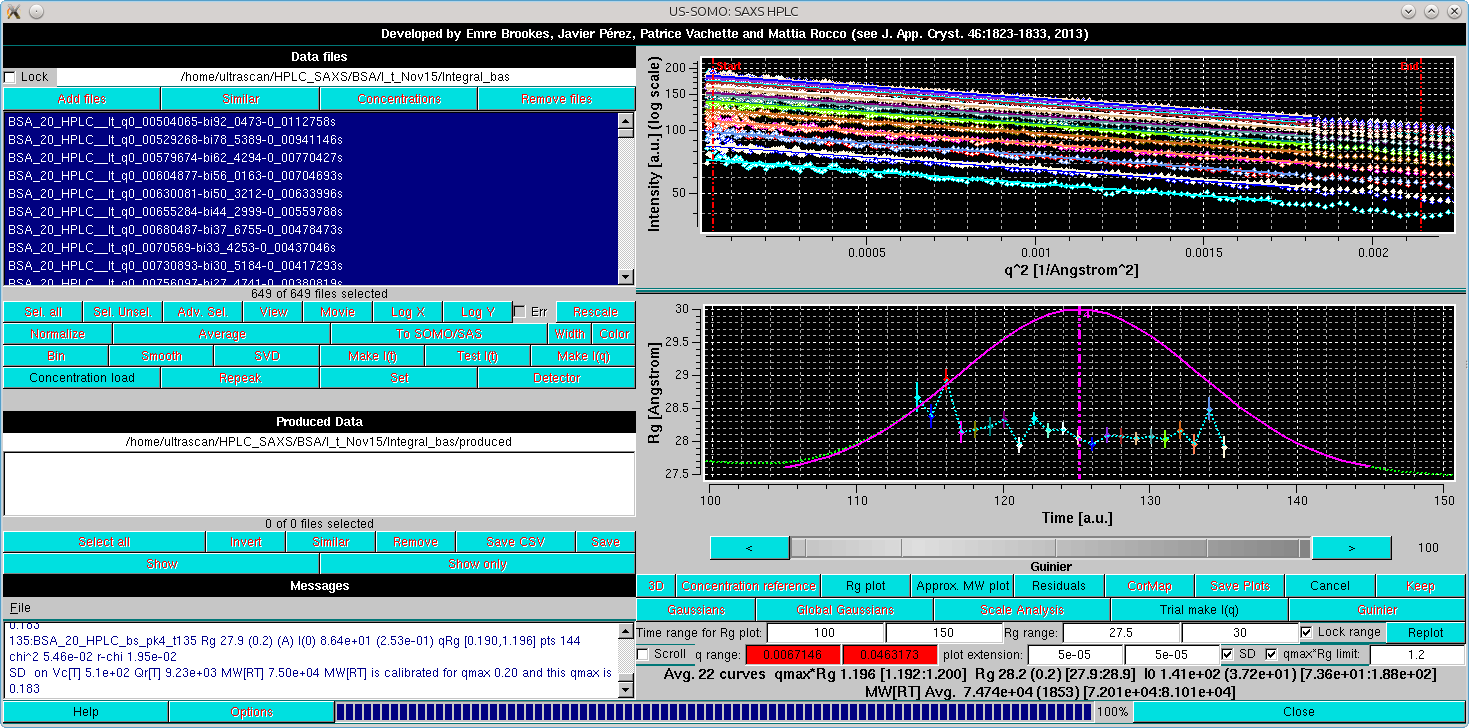Image resolution: width=1469 pixels, height=728 pixels.
Task: Click the Similar button under Data files
Action: (240, 99)
